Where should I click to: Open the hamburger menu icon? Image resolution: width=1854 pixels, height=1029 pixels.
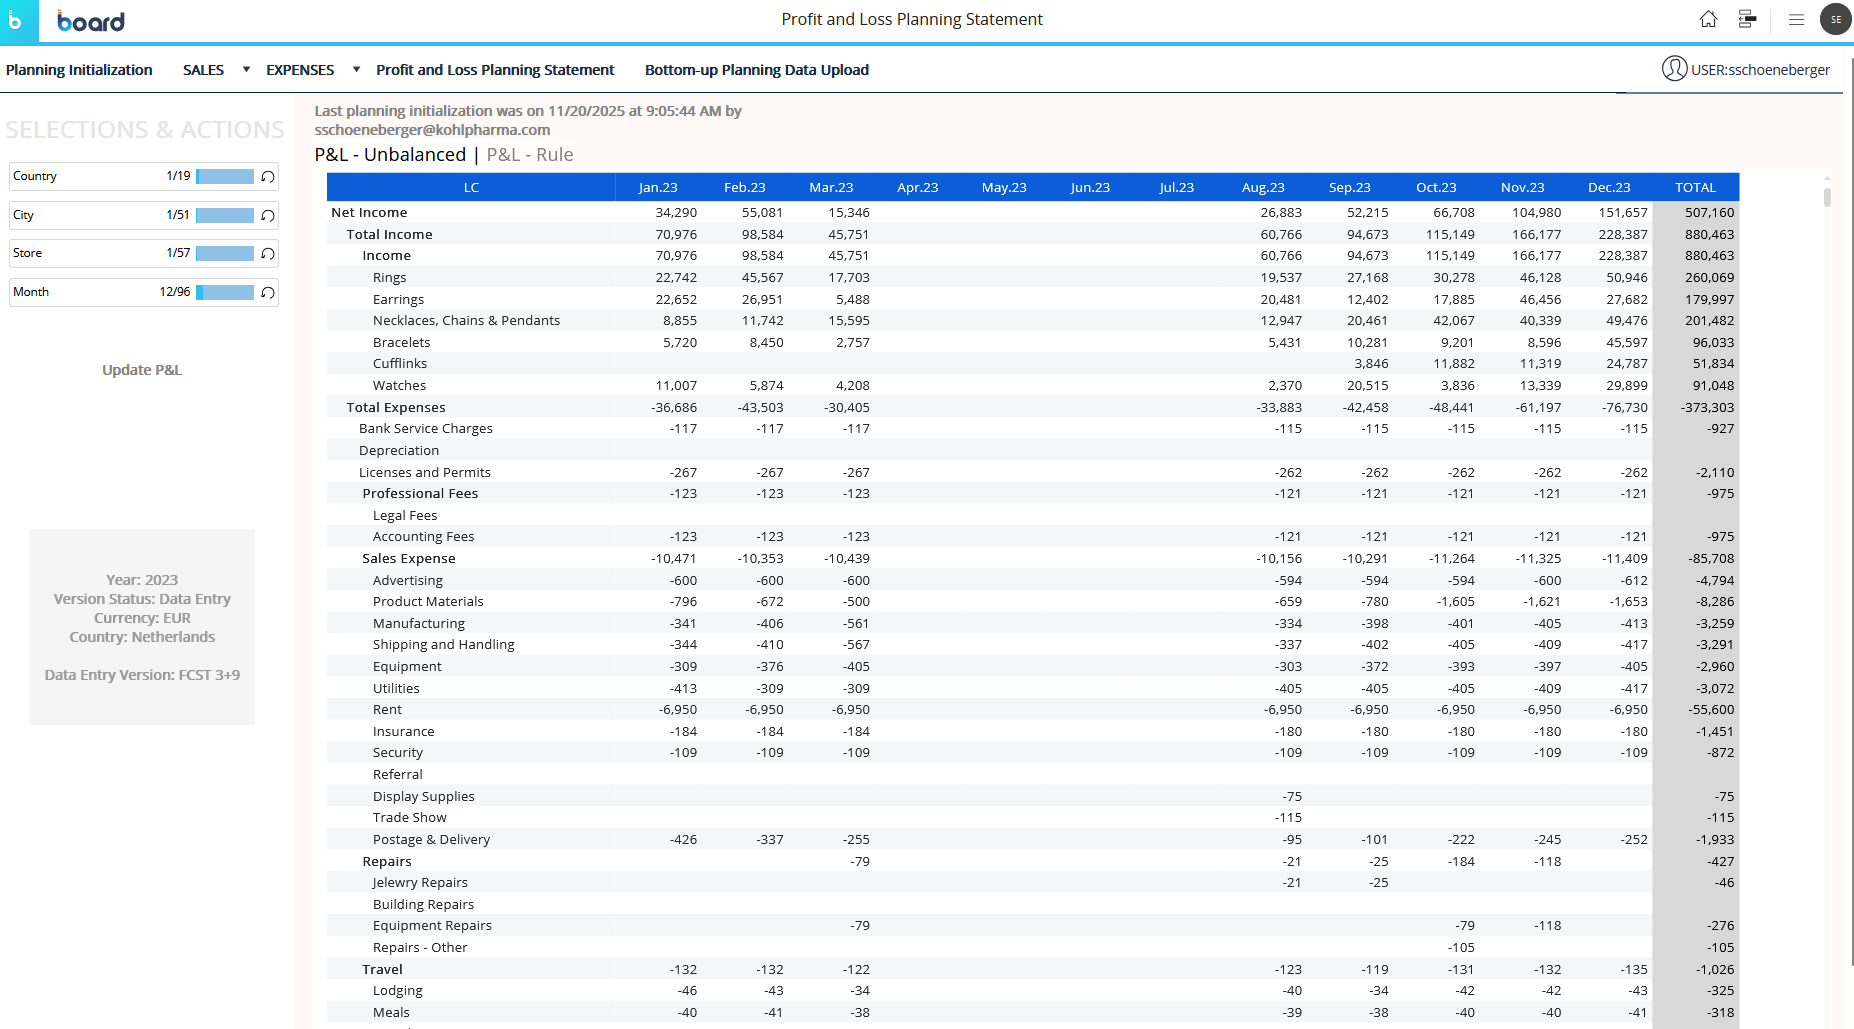1796,19
